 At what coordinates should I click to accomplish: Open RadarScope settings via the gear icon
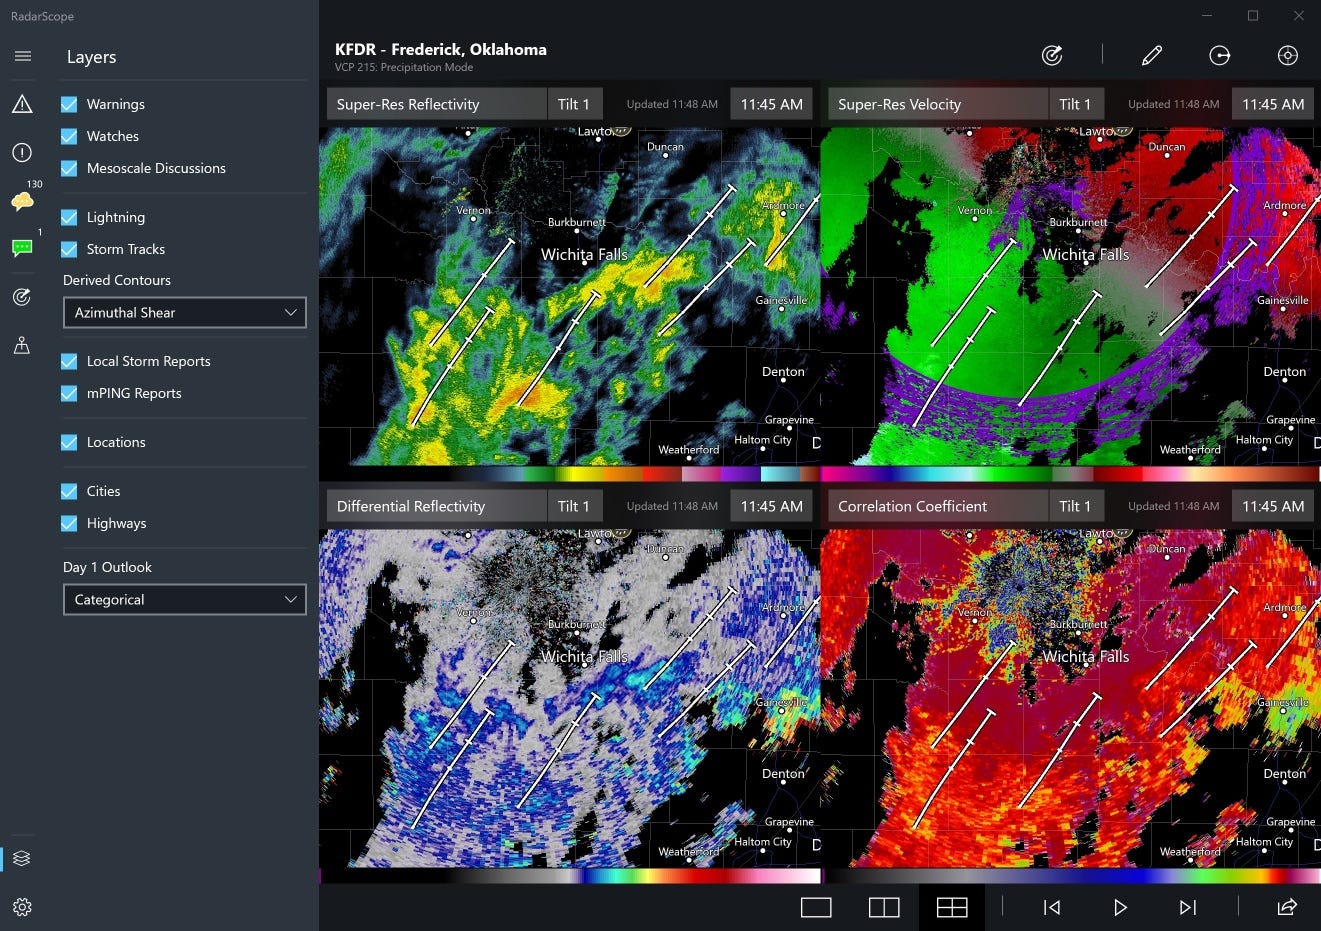22,907
